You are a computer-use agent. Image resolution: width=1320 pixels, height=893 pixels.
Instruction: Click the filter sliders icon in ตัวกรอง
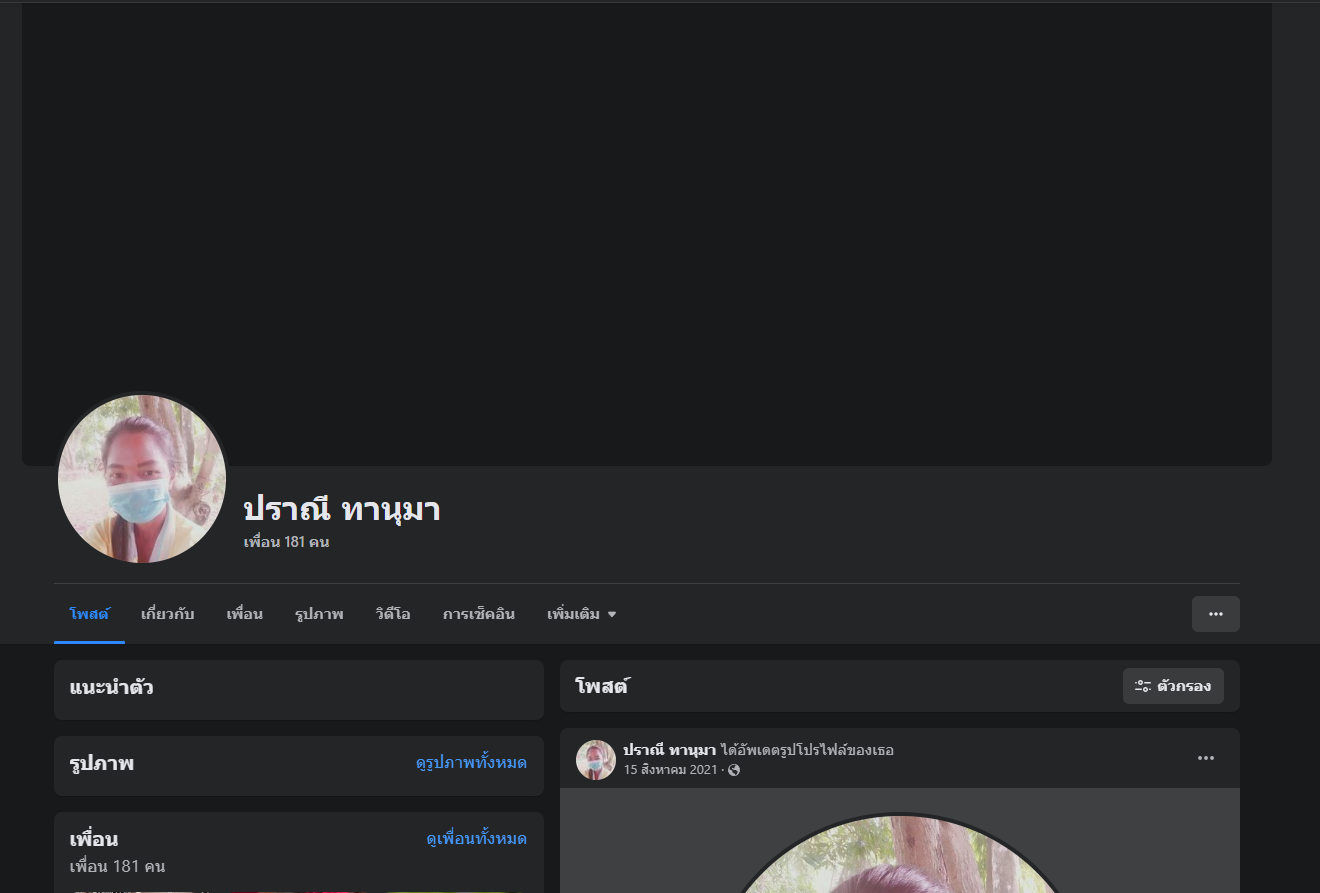pyautogui.click(x=1143, y=686)
